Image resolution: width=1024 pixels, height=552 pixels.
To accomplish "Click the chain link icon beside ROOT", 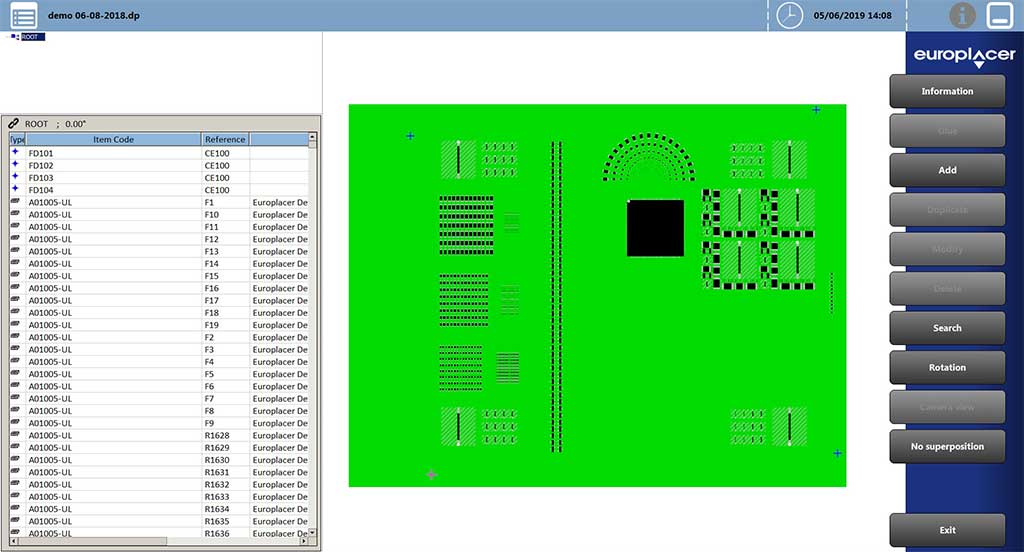I will click(x=14, y=124).
